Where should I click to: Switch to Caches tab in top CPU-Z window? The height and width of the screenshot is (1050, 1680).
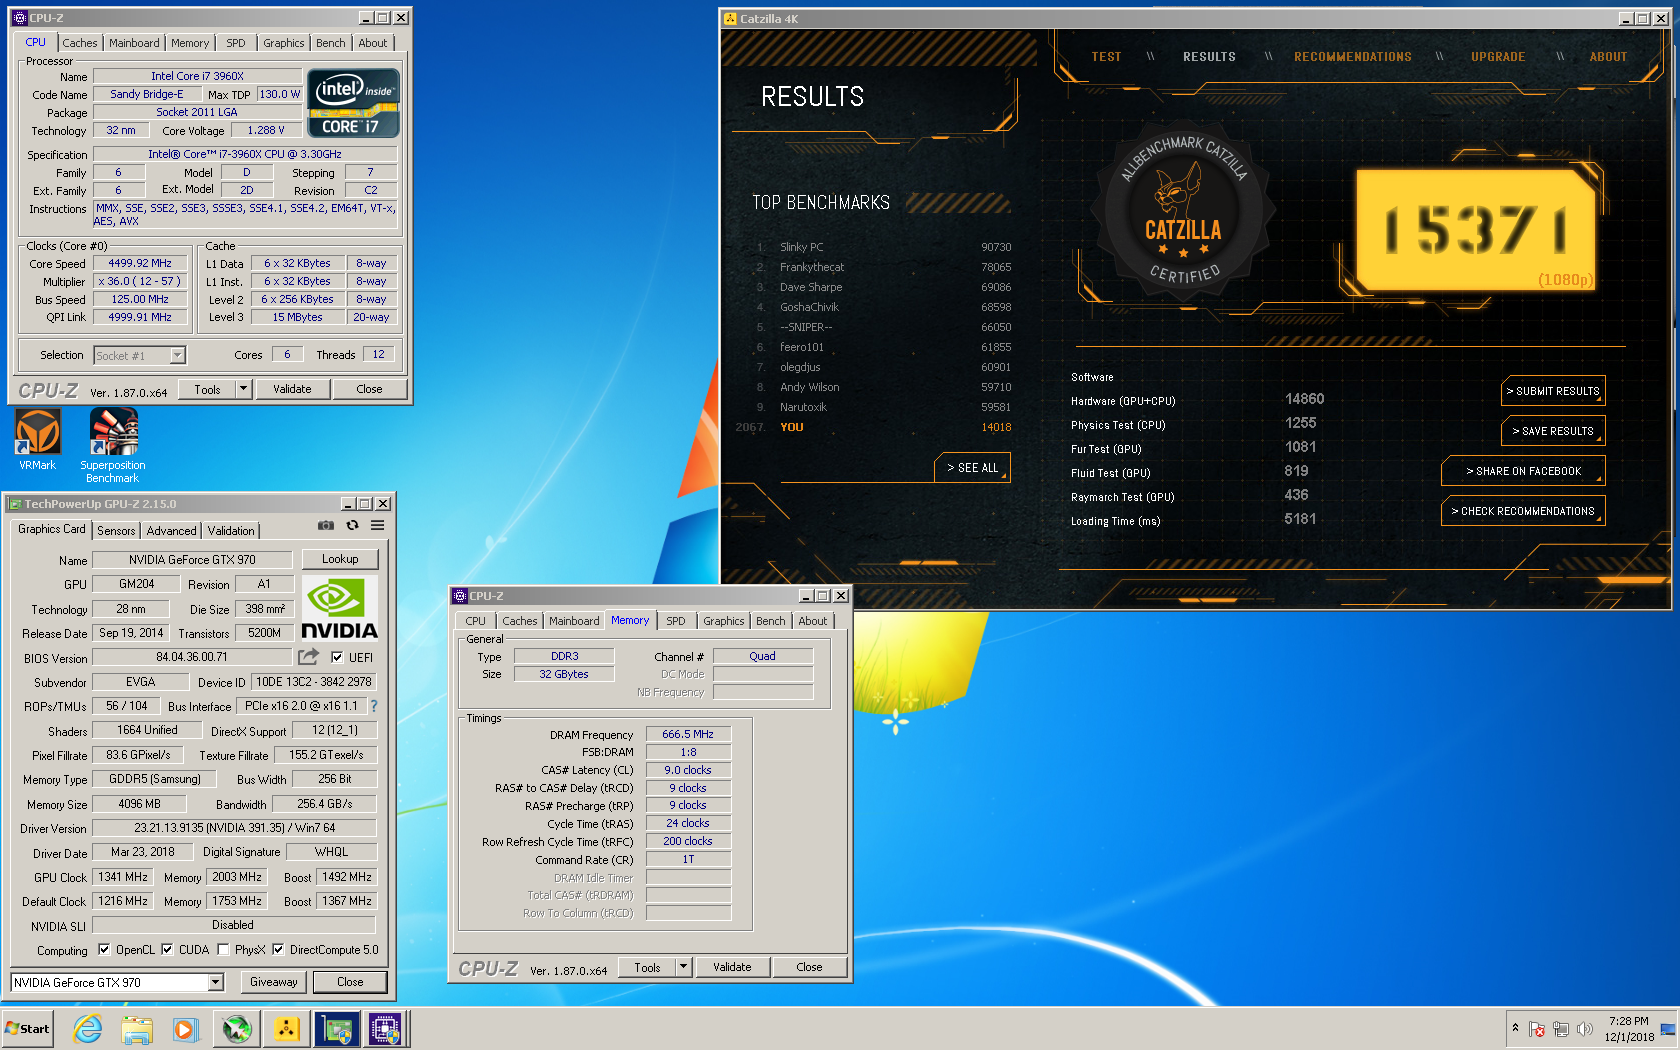80,43
